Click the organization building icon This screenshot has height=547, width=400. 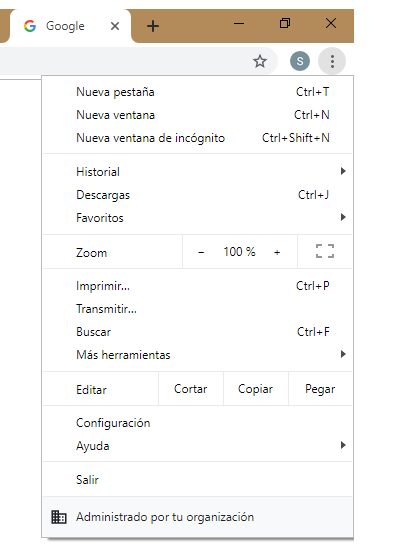pyautogui.click(x=59, y=517)
